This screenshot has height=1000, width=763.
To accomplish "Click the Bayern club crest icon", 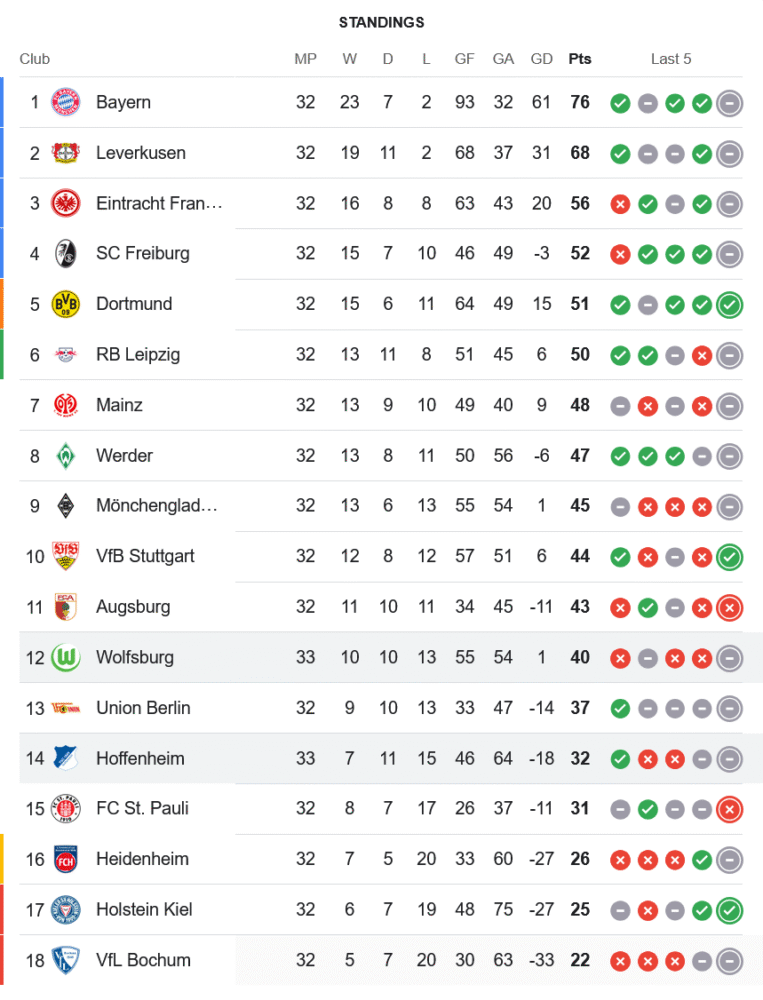I will coord(65,102).
